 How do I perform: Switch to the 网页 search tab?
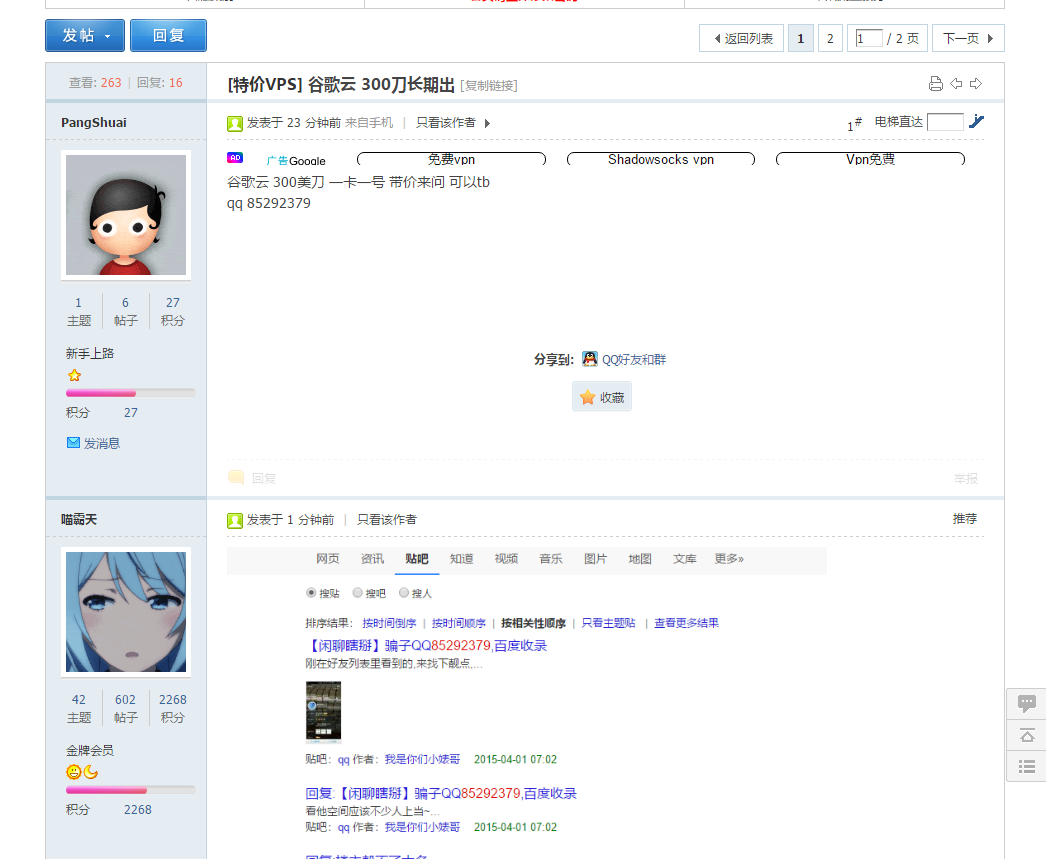[x=328, y=558]
